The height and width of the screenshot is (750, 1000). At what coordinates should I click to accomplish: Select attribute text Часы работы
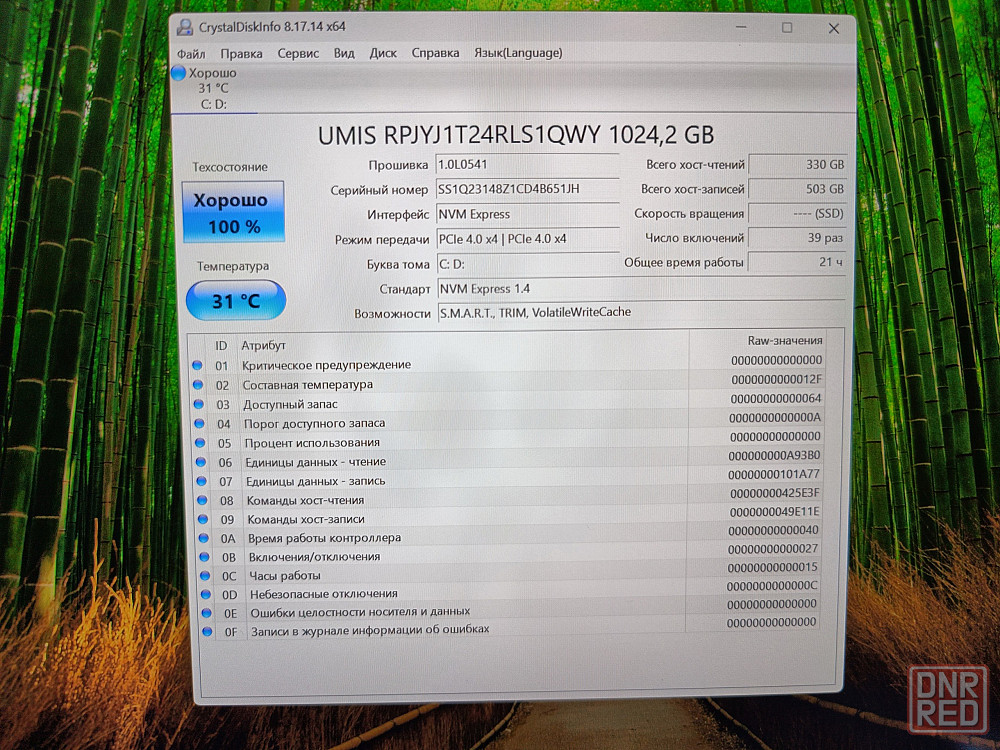point(284,575)
